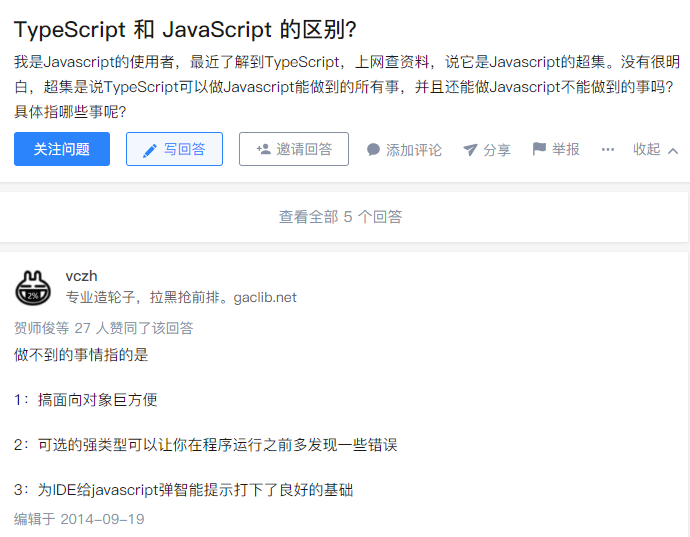Click vczh's bio 专业造轮子，拉黑抢前排。gaclib.net
The image size is (690, 537).
pos(181,298)
